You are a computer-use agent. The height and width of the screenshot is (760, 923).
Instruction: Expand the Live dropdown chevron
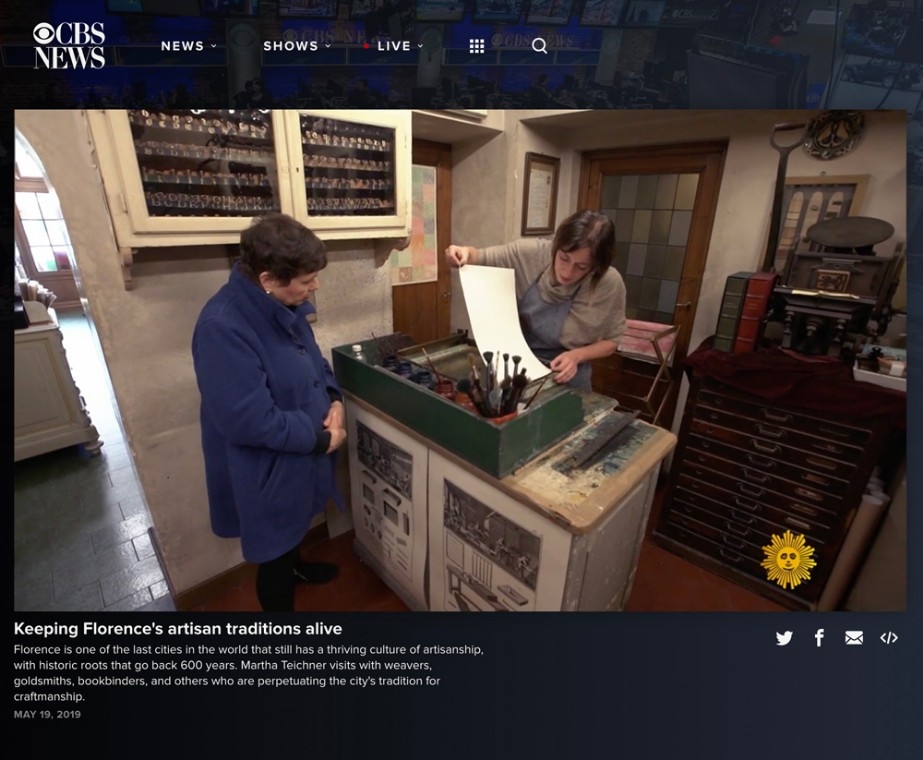[420, 46]
